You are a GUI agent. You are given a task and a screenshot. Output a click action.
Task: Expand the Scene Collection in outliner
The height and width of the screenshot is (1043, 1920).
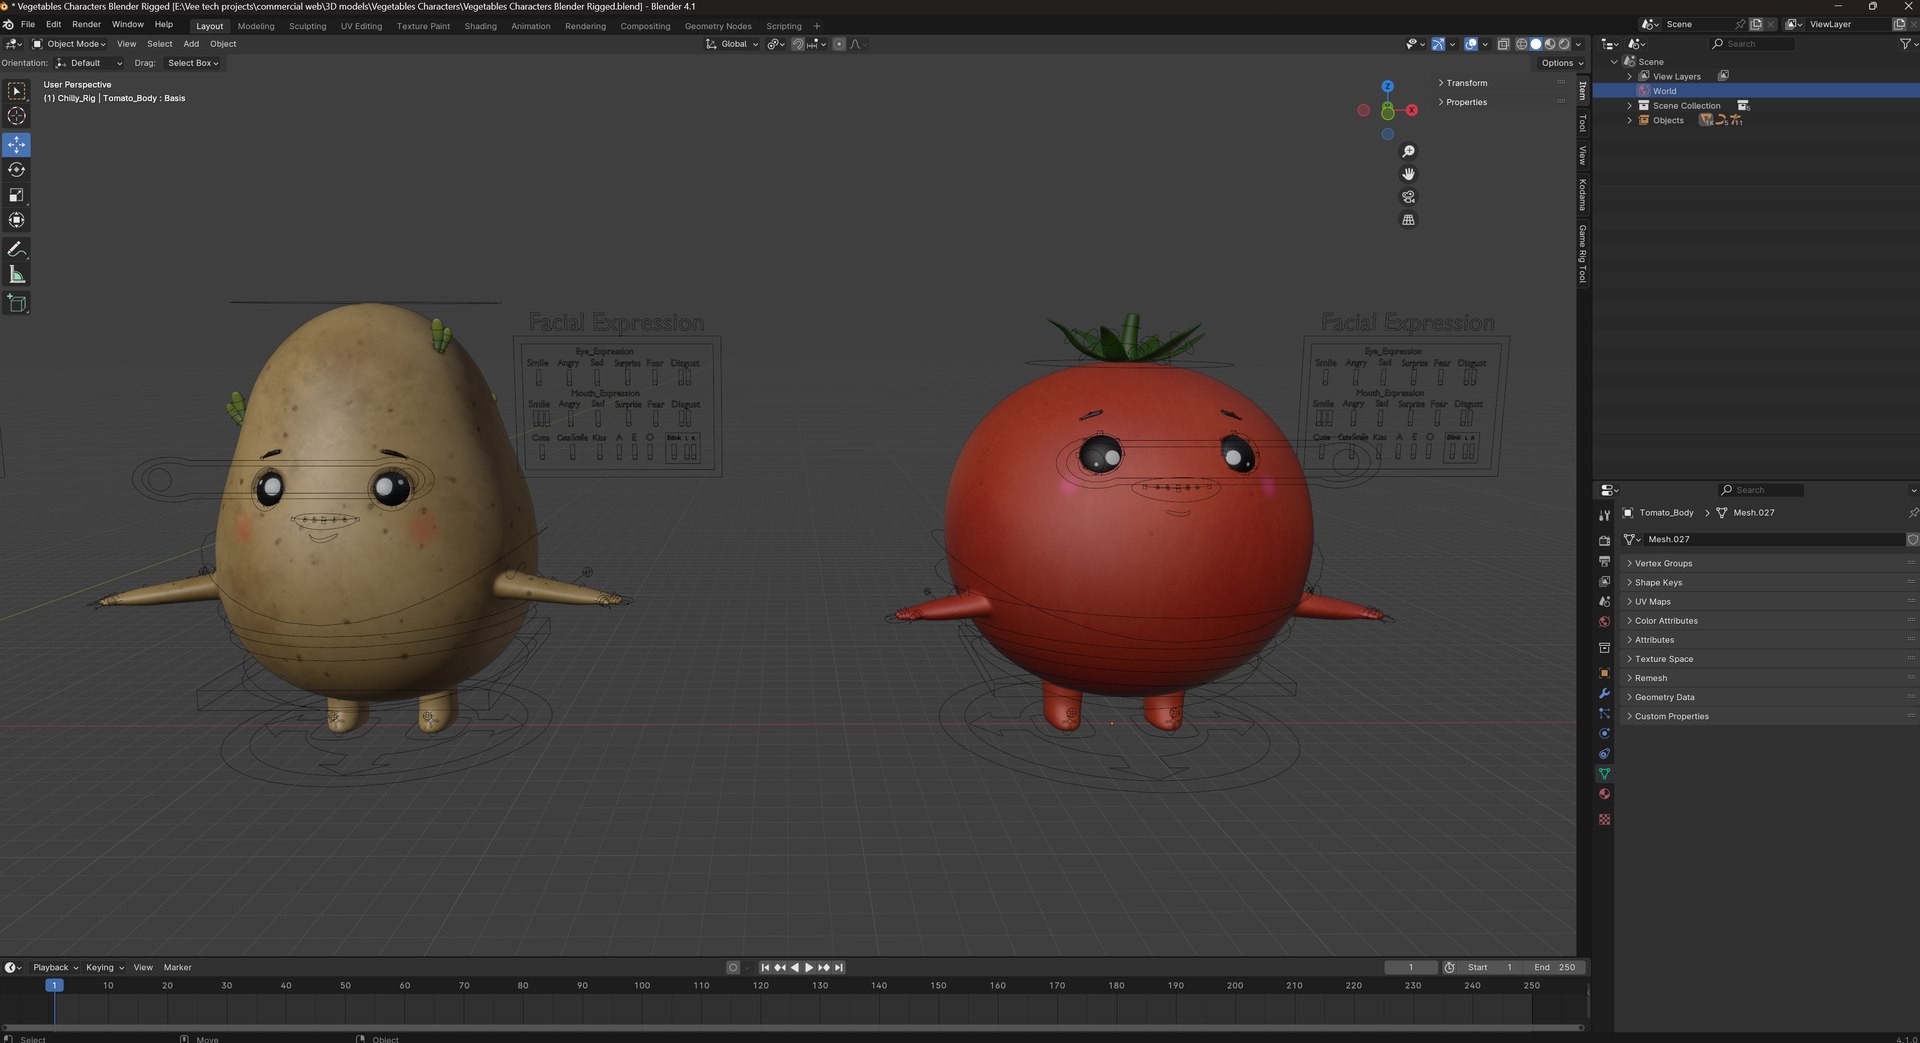point(1629,106)
